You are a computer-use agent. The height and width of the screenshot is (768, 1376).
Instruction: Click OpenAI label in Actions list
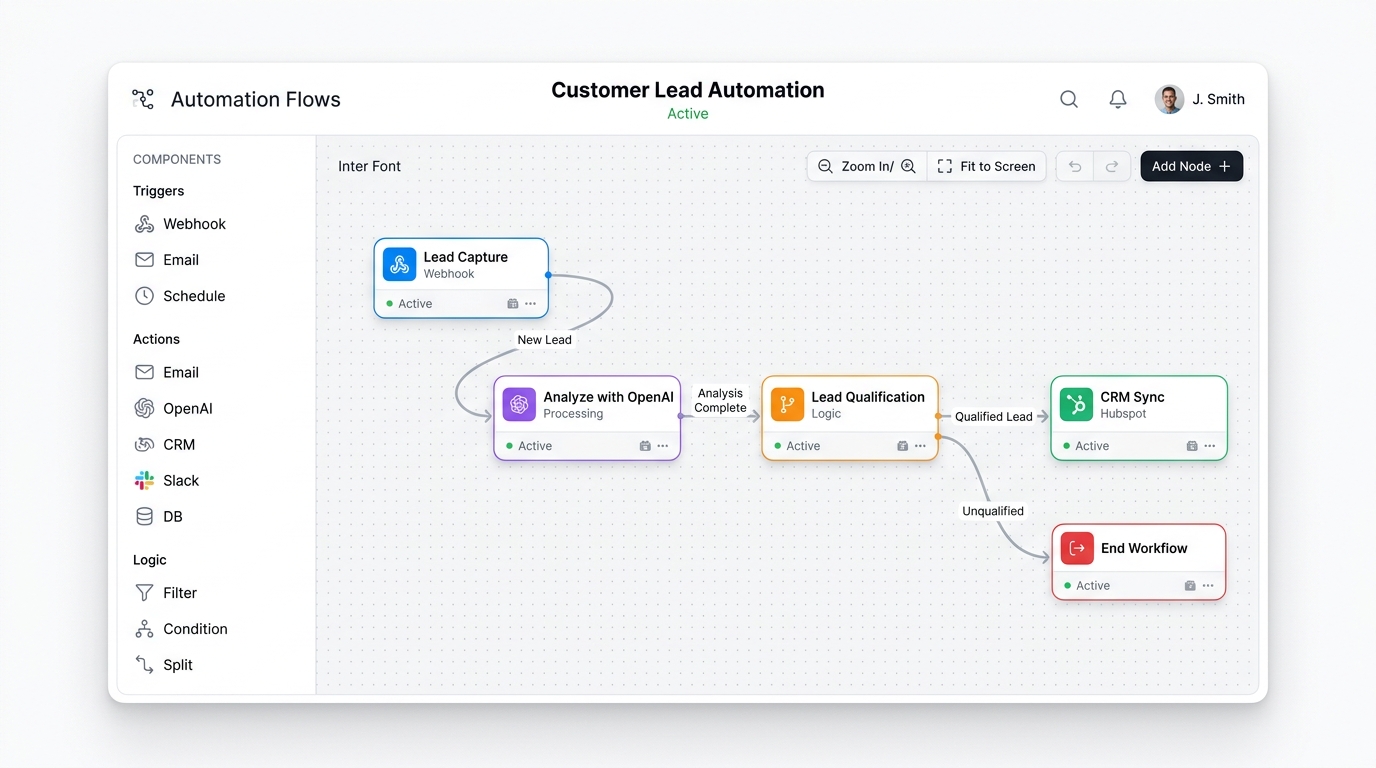point(188,408)
